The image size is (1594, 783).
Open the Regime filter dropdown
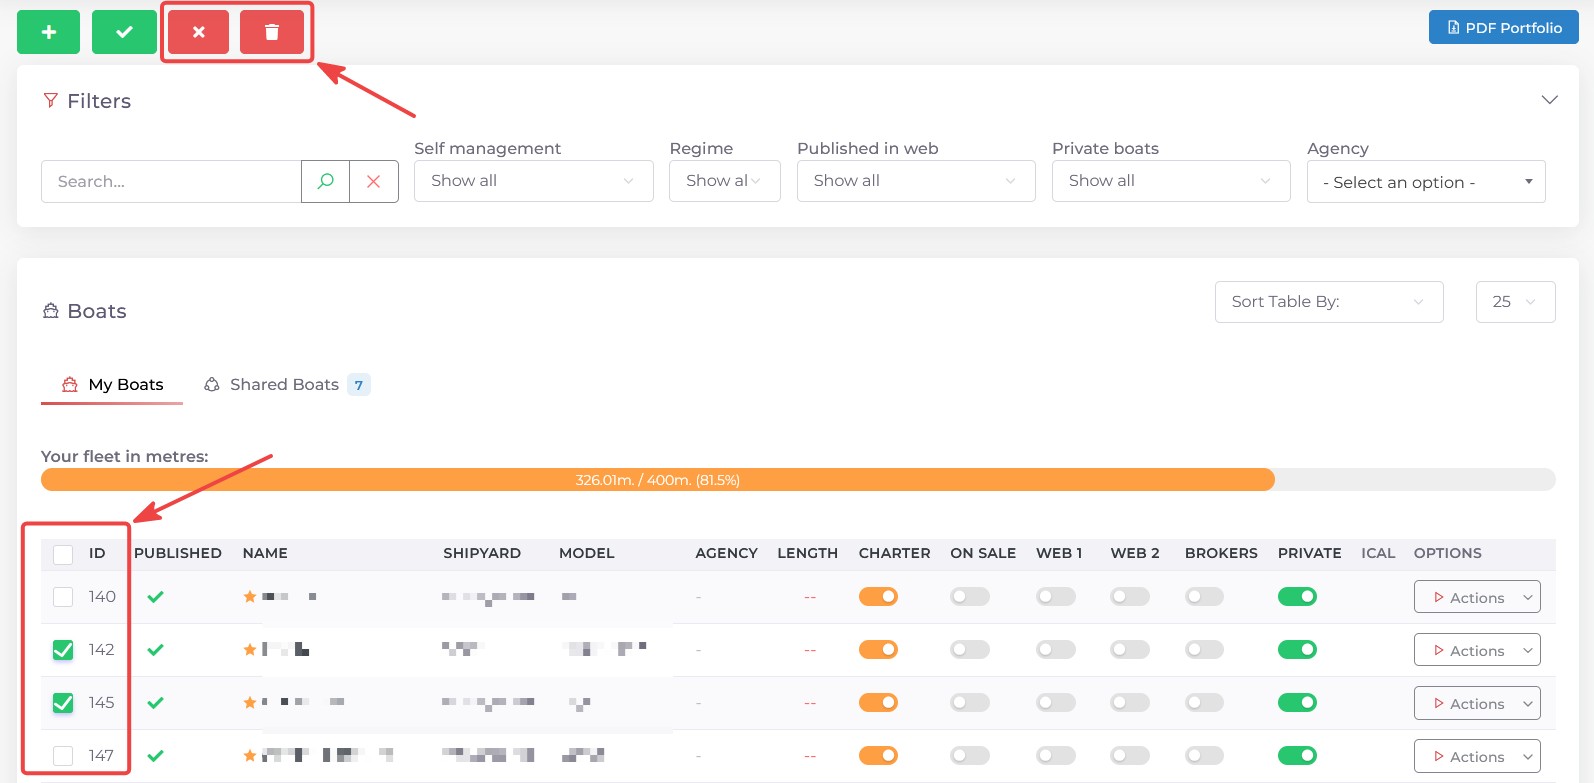pyautogui.click(x=724, y=181)
